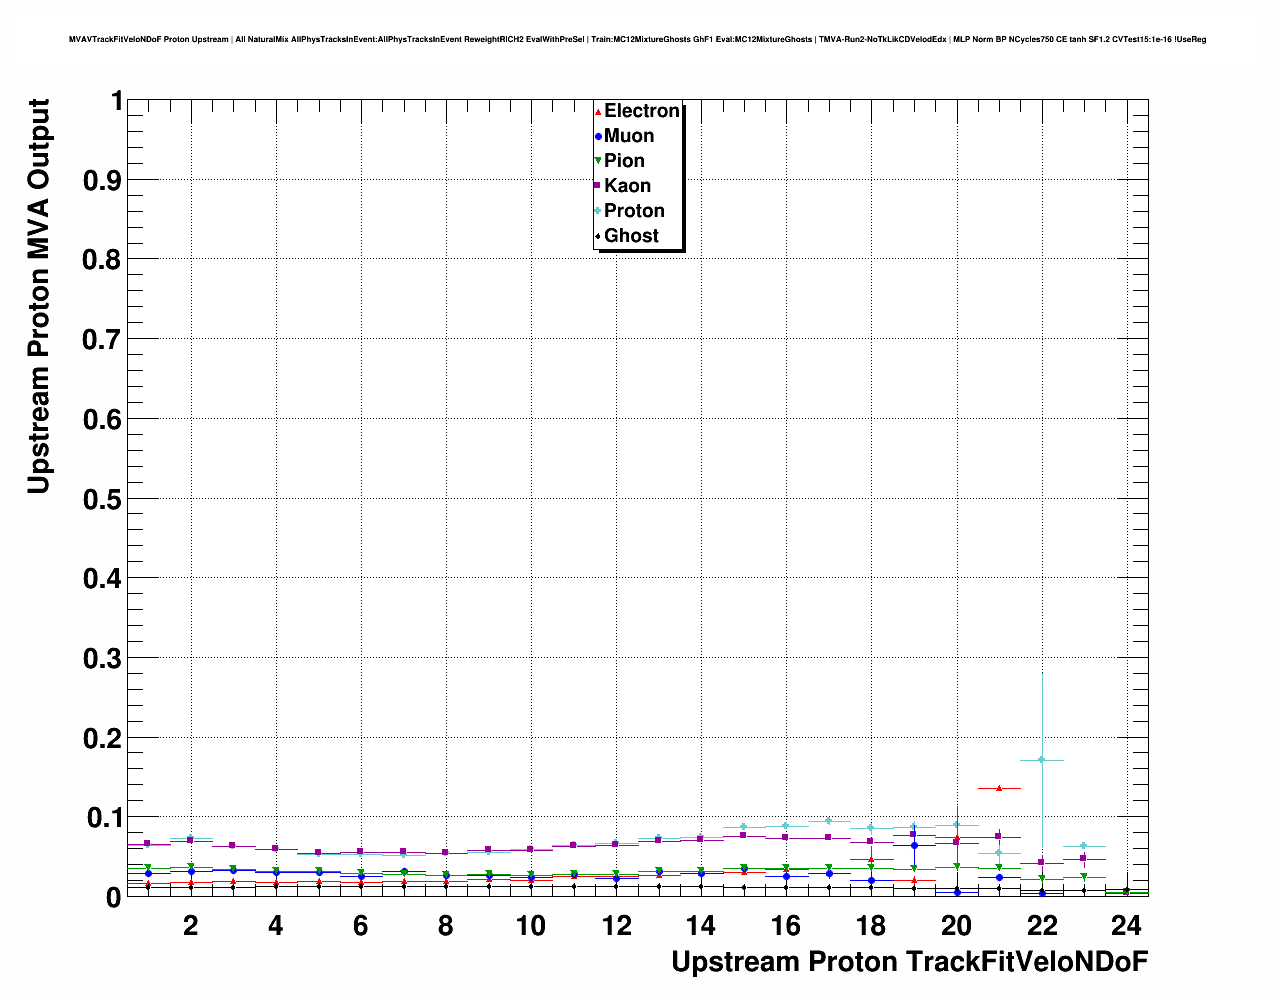Click the 'Kaon' legend label text
Viewport: 1276px width, 996px height.
tap(627, 186)
